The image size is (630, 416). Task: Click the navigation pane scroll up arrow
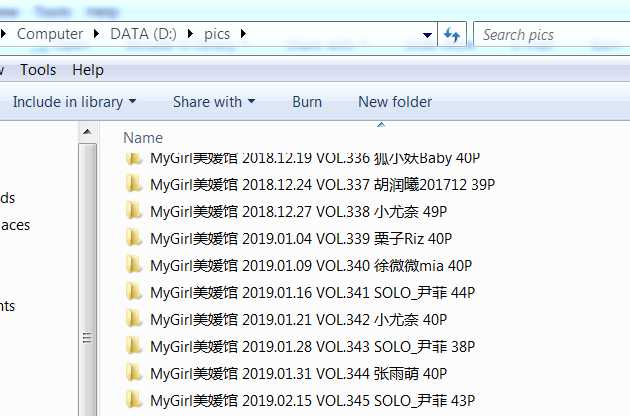coord(87,132)
